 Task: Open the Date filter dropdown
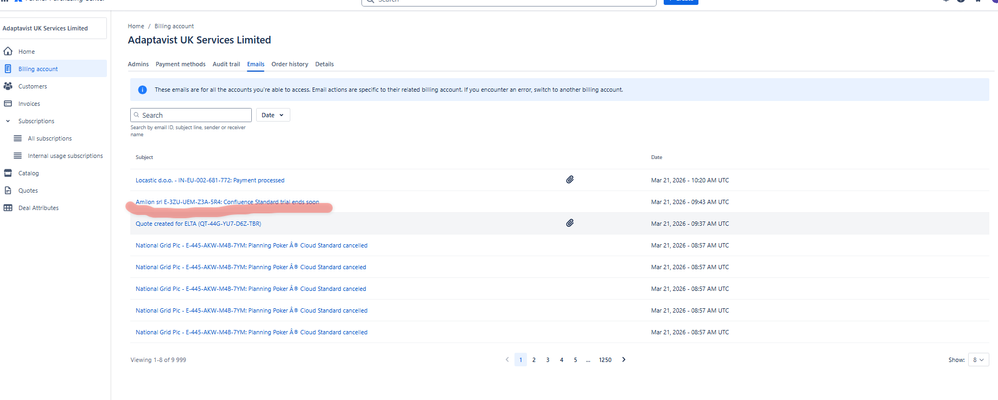click(273, 115)
